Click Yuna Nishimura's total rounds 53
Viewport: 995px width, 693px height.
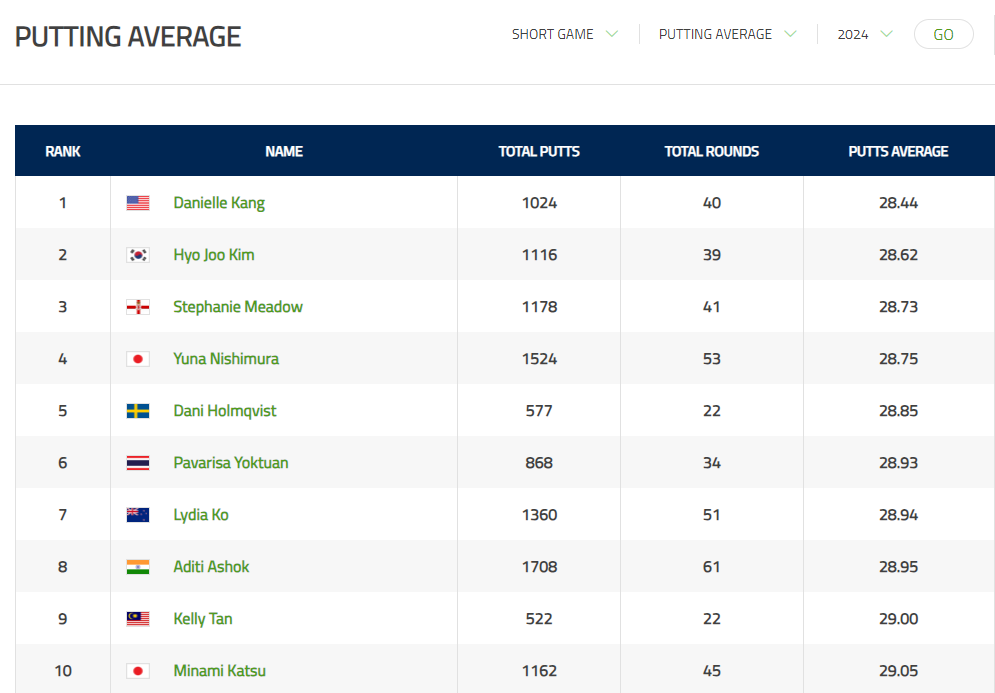point(711,359)
